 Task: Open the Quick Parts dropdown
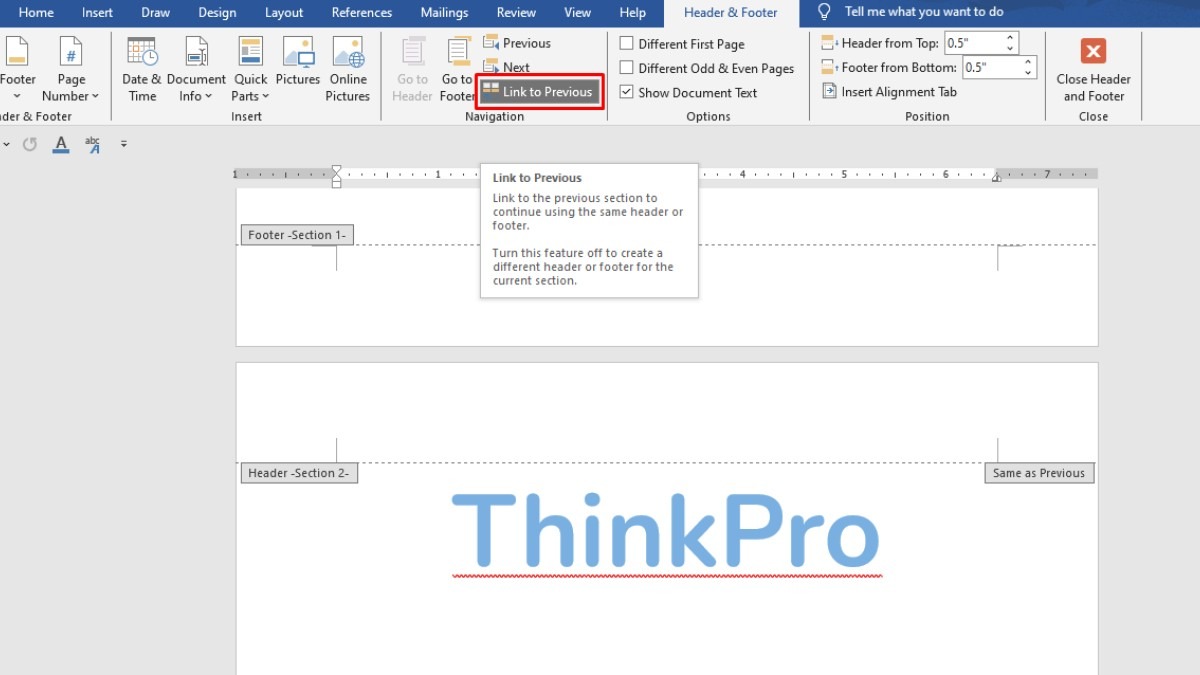(250, 70)
